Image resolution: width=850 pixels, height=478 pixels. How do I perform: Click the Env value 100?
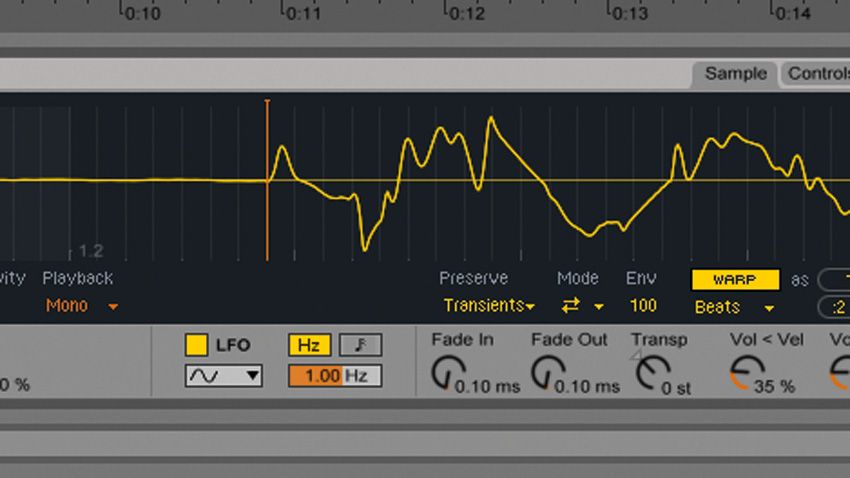(643, 306)
